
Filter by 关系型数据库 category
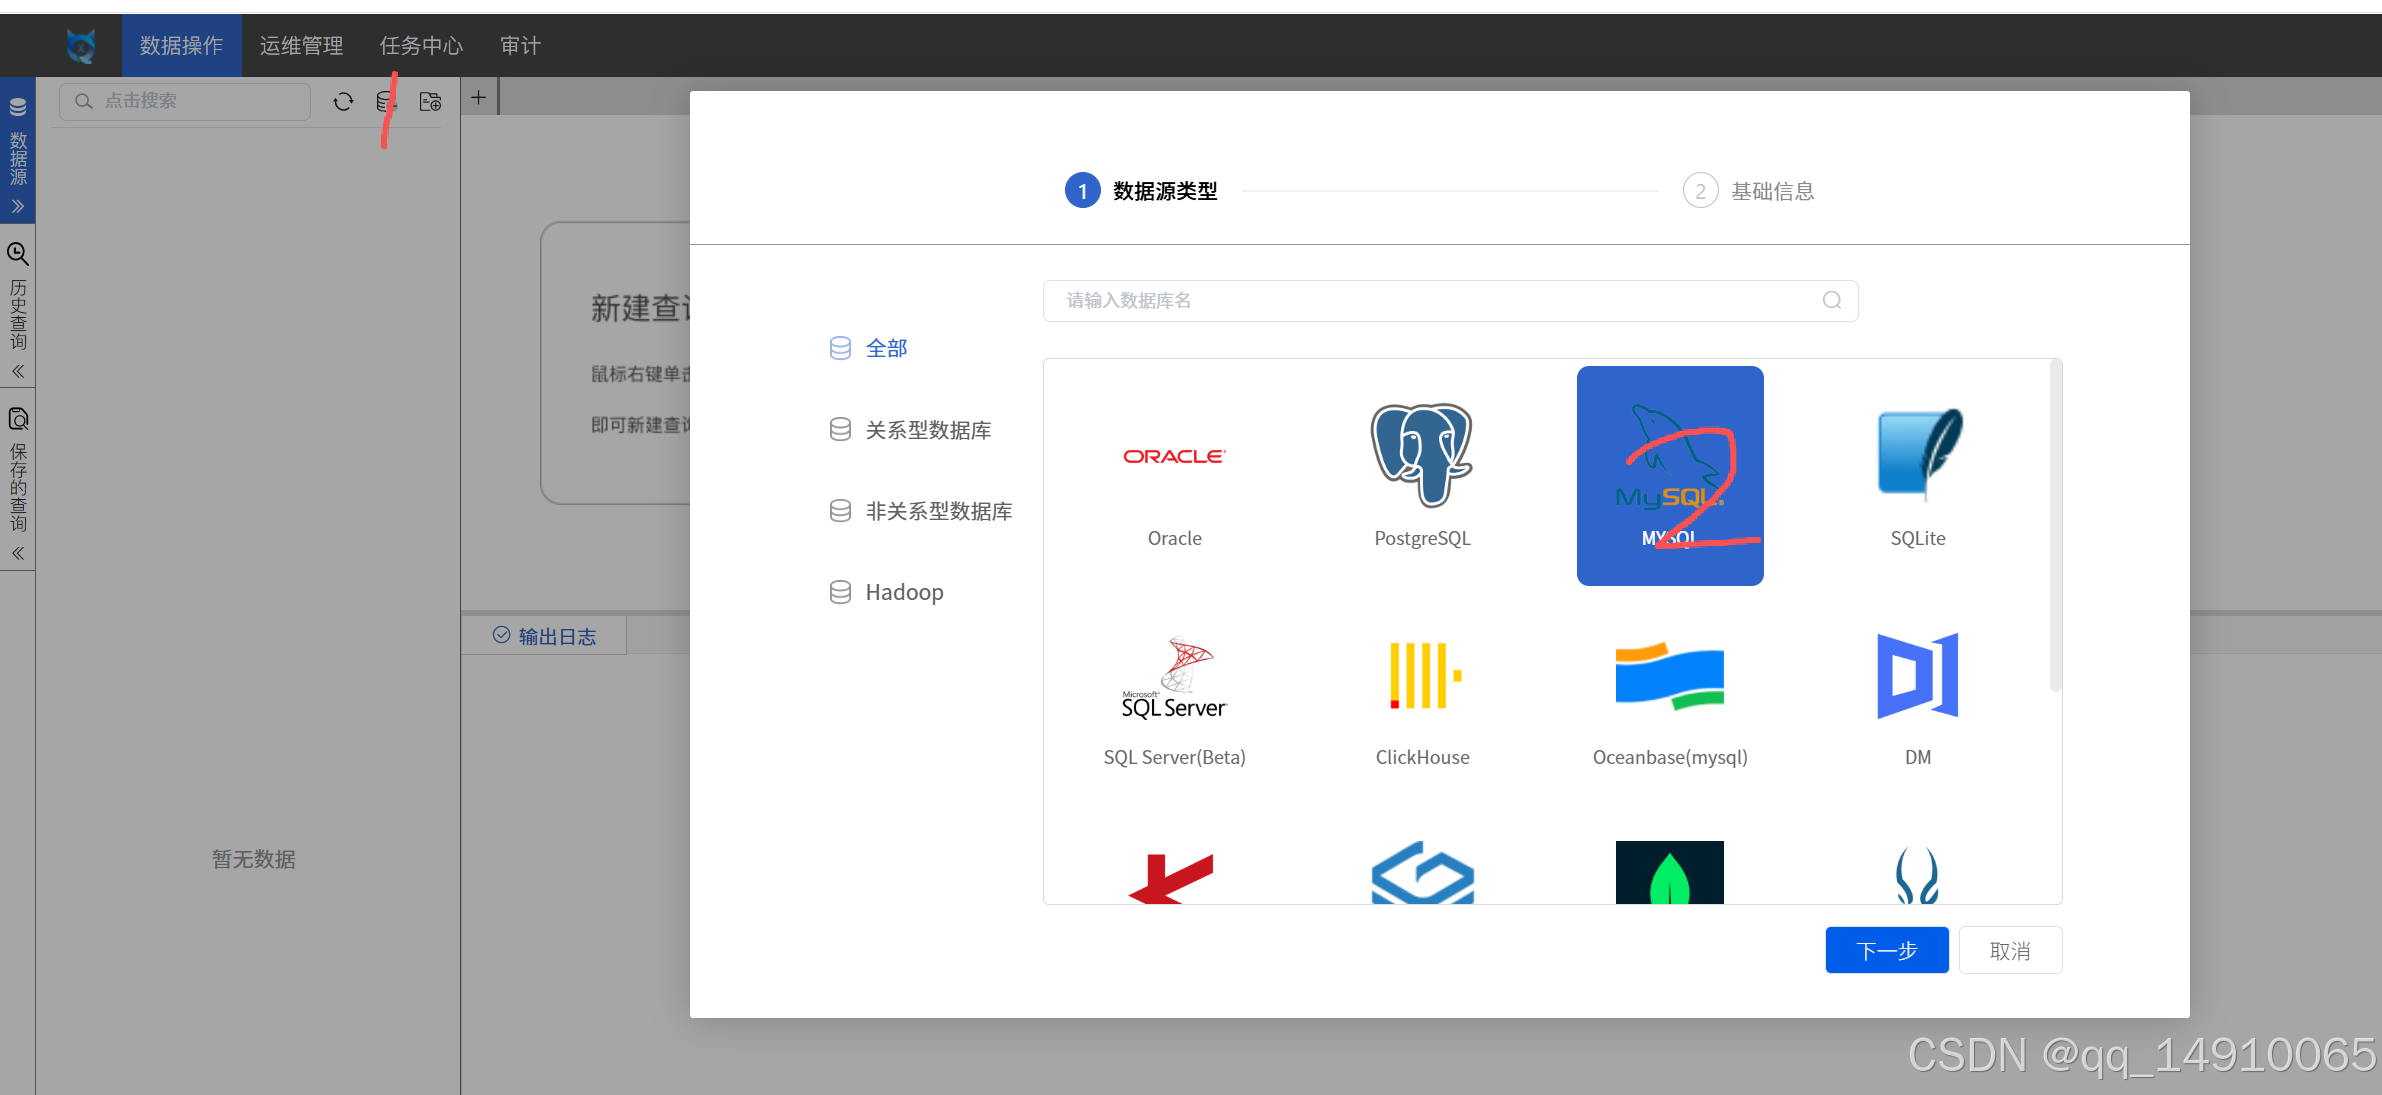(x=926, y=430)
